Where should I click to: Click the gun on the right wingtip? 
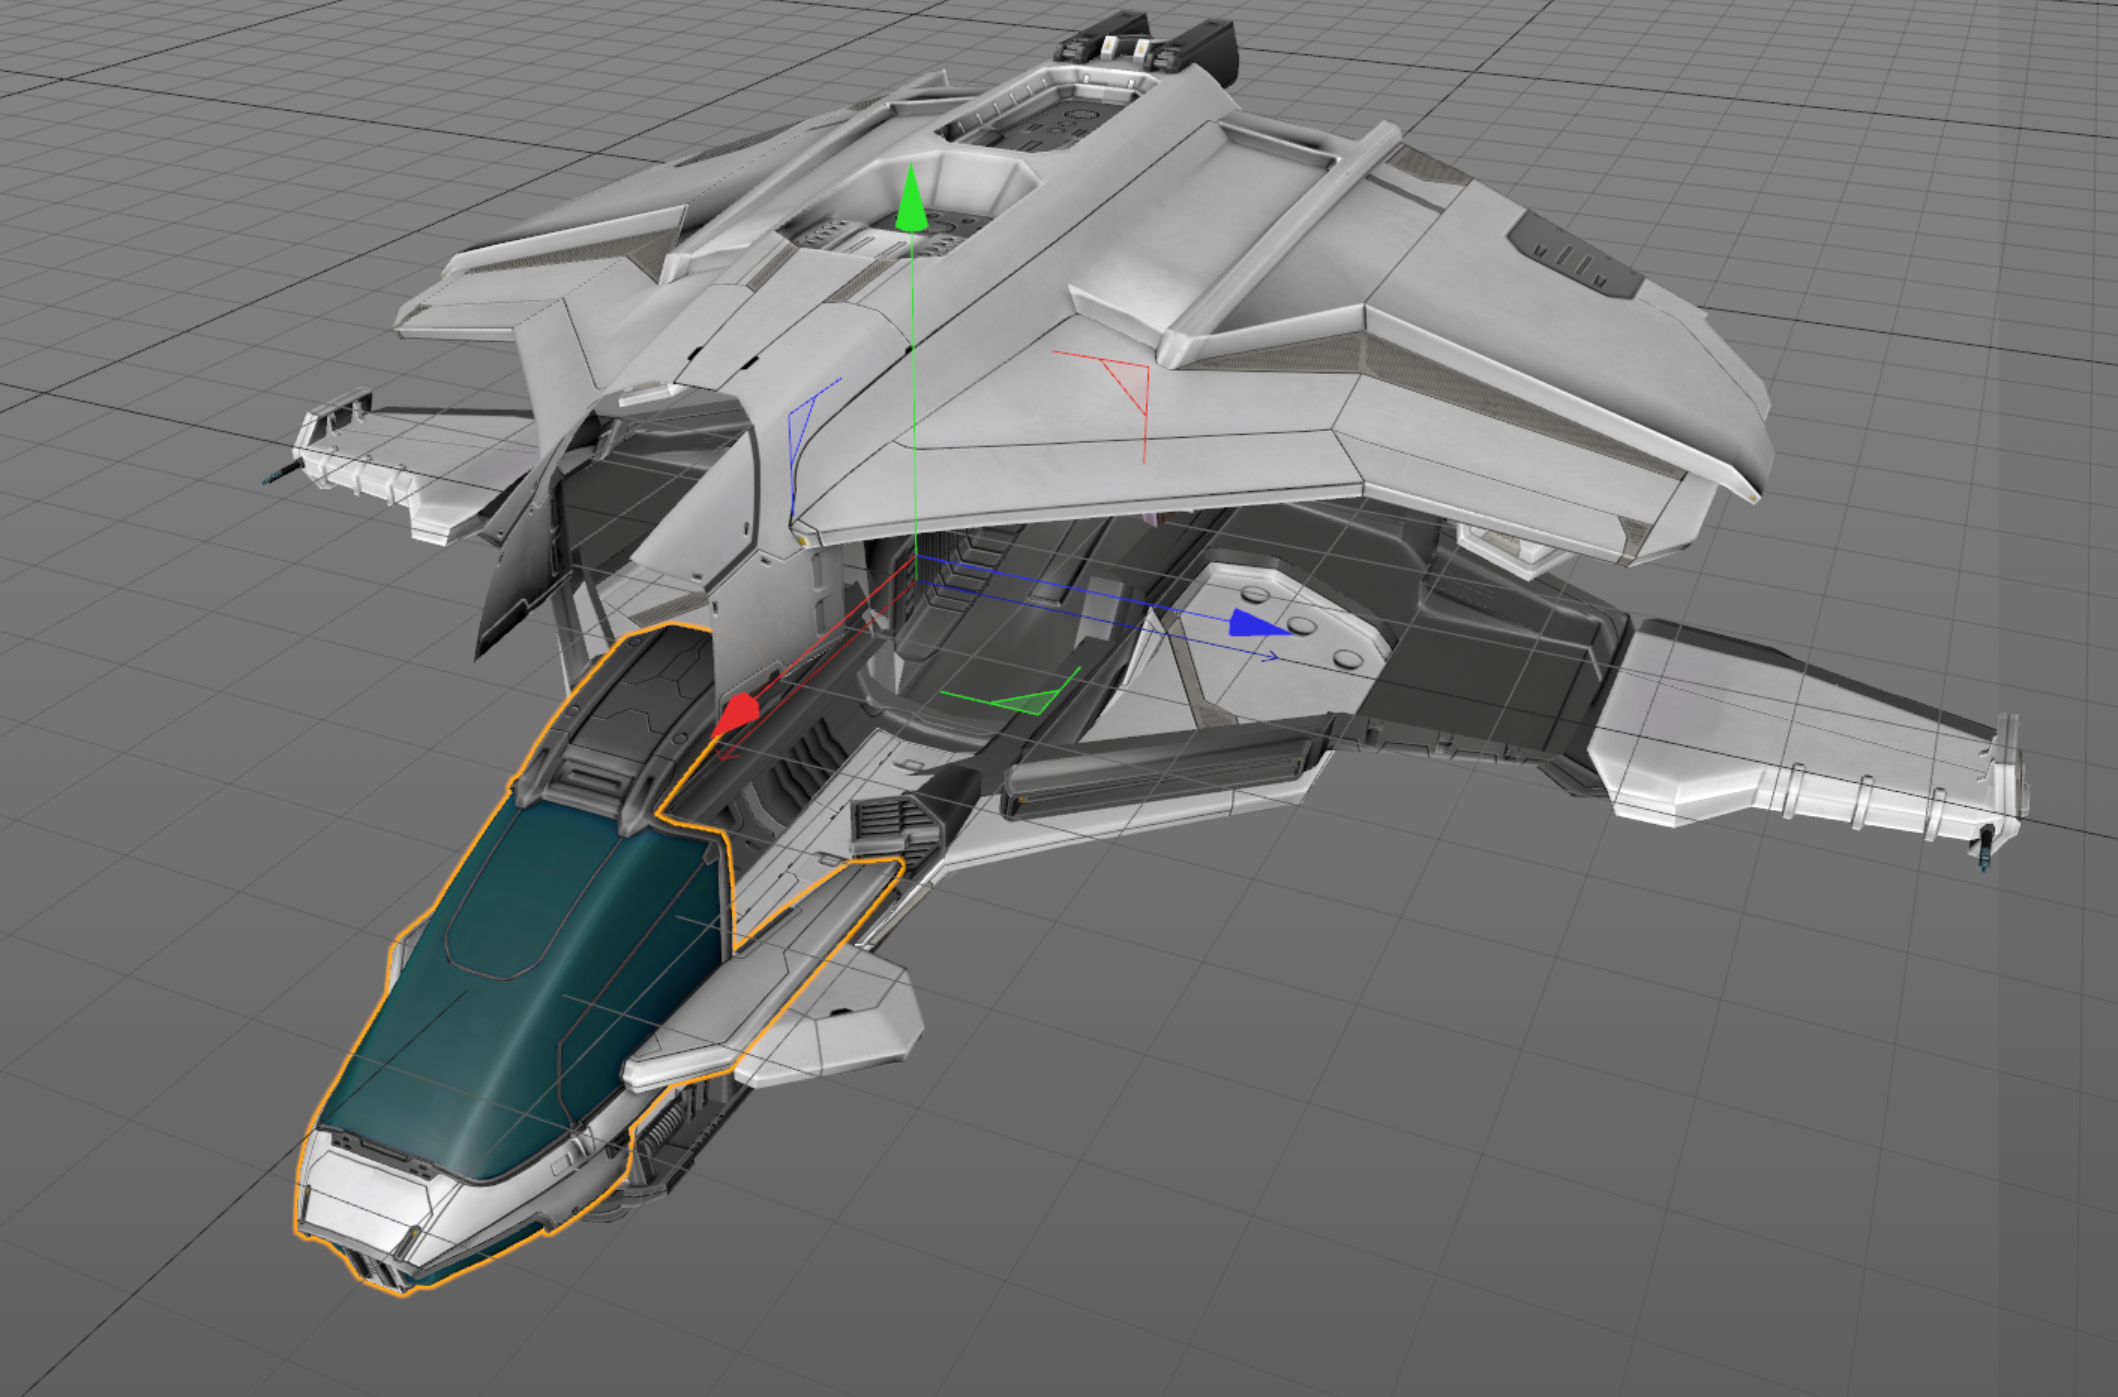pyautogui.click(x=1985, y=846)
